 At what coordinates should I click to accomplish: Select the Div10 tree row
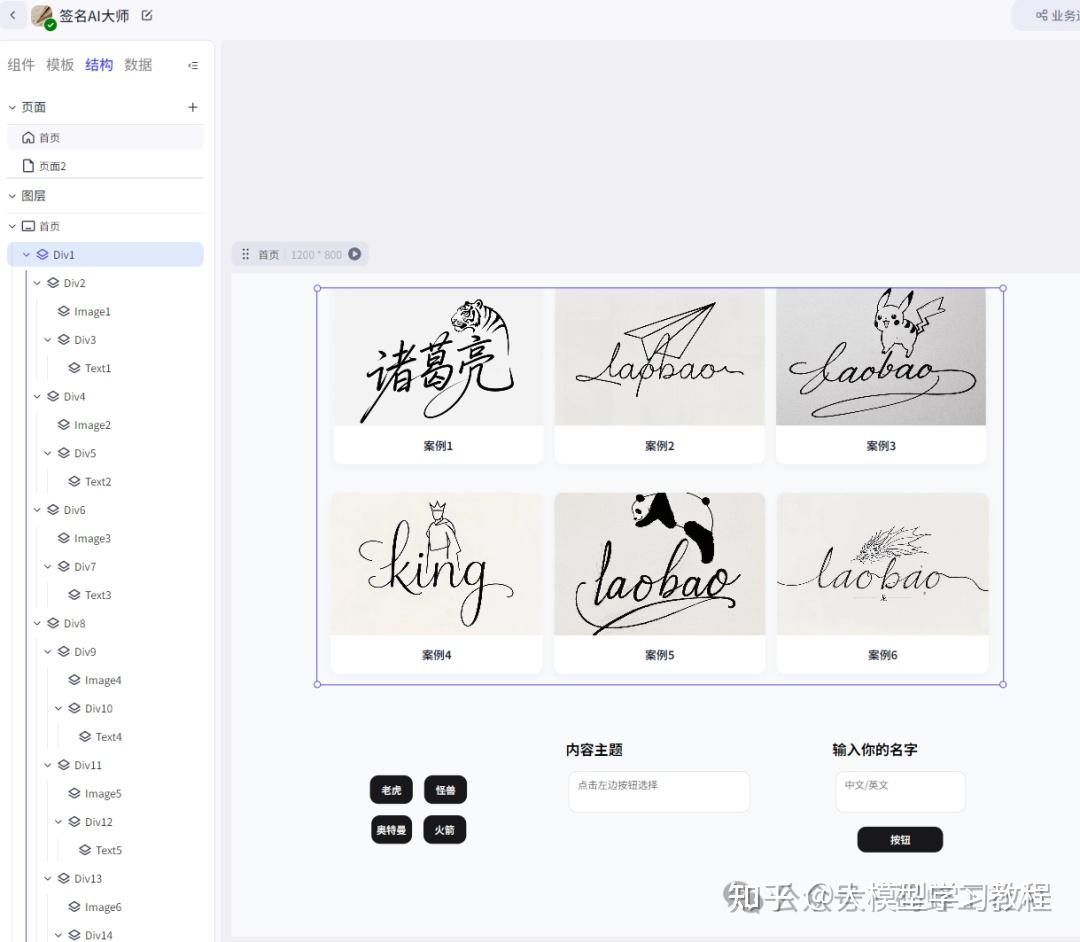coord(105,708)
